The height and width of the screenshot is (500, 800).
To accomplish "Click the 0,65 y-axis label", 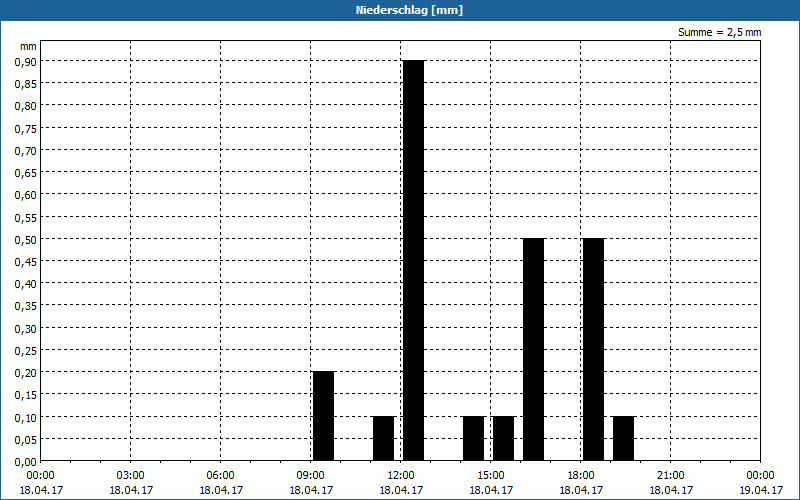I will pos(26,172).
